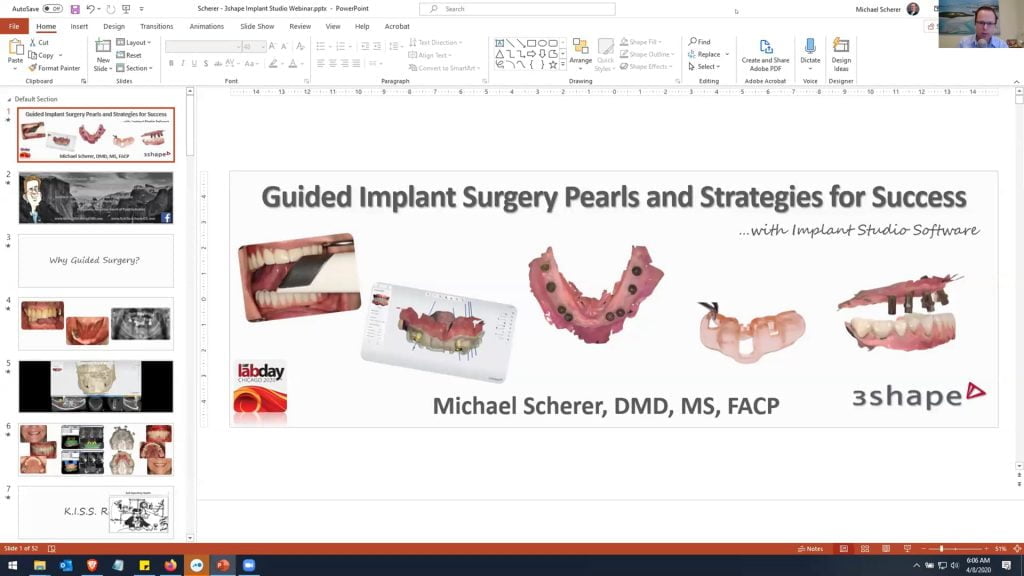Click the Reset slide button
The height and width of the screenshot is (576, 1024).
click(129, 55)
